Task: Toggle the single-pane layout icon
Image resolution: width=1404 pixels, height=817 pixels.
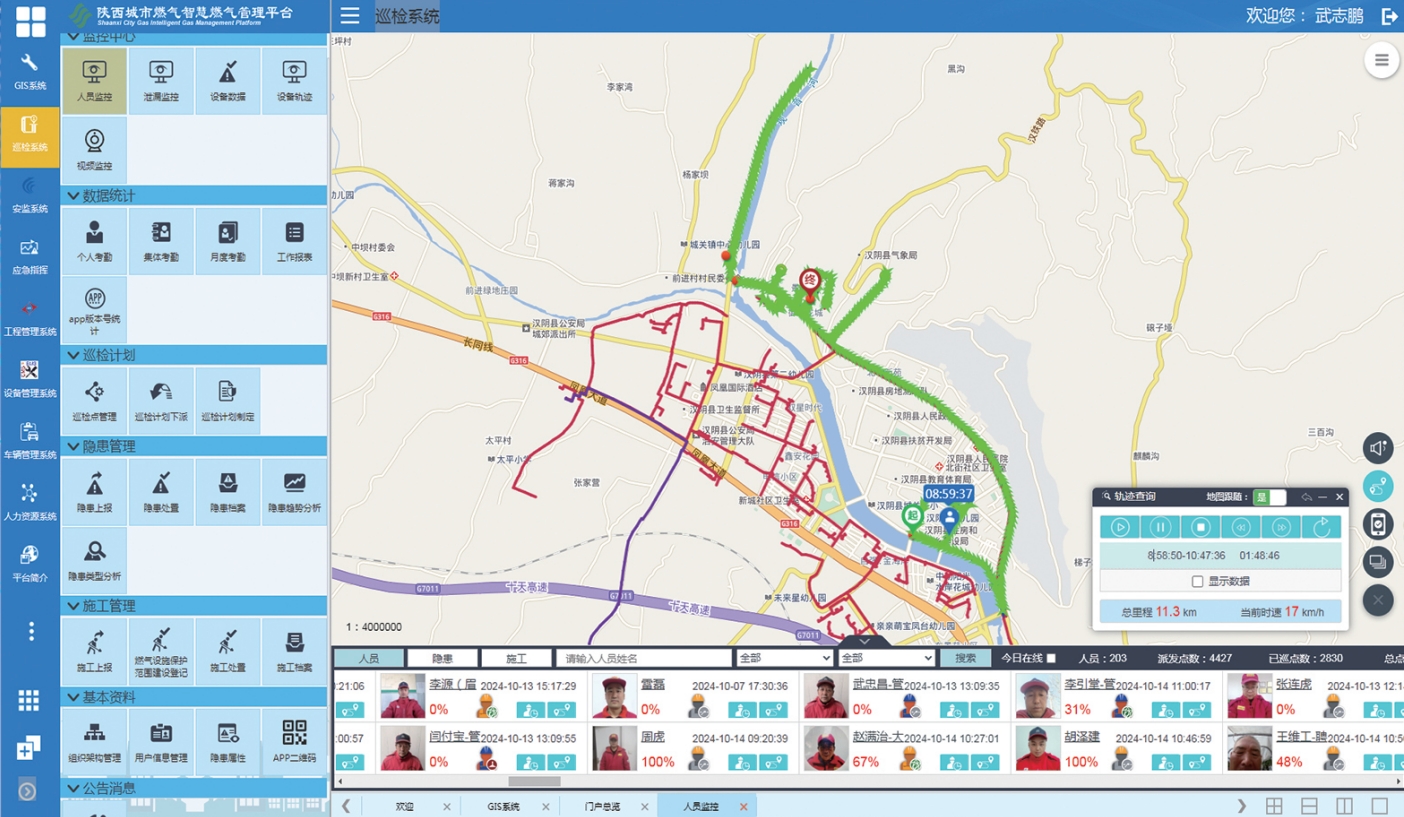Action: 1379,806
